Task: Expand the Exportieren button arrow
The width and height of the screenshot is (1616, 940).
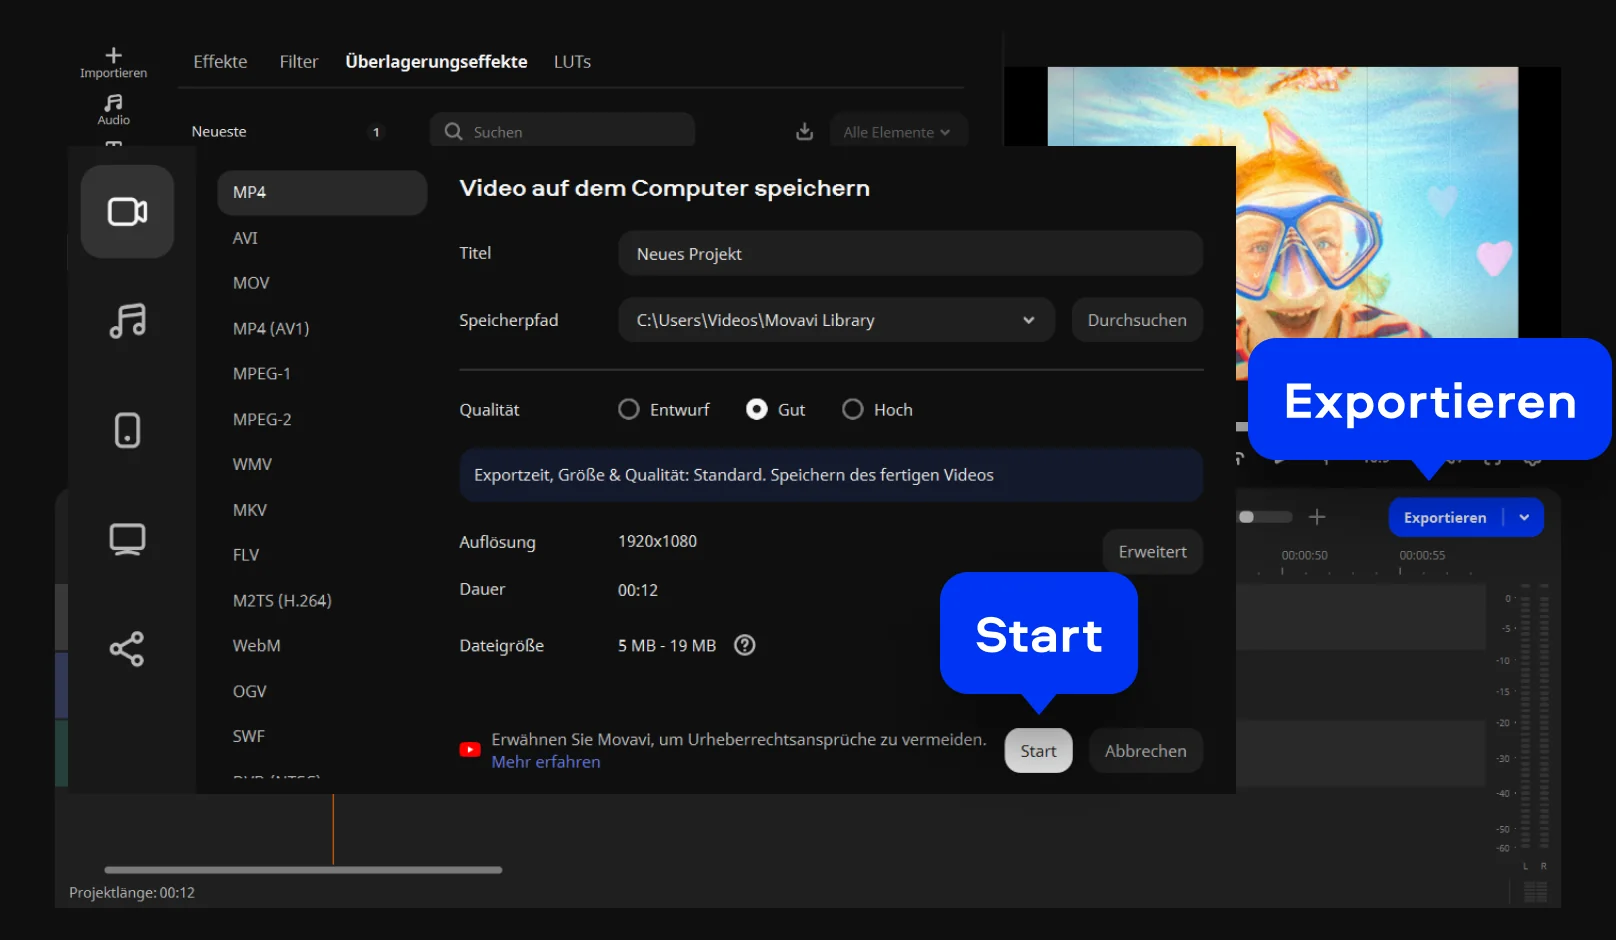Action: click(1524, 518)
